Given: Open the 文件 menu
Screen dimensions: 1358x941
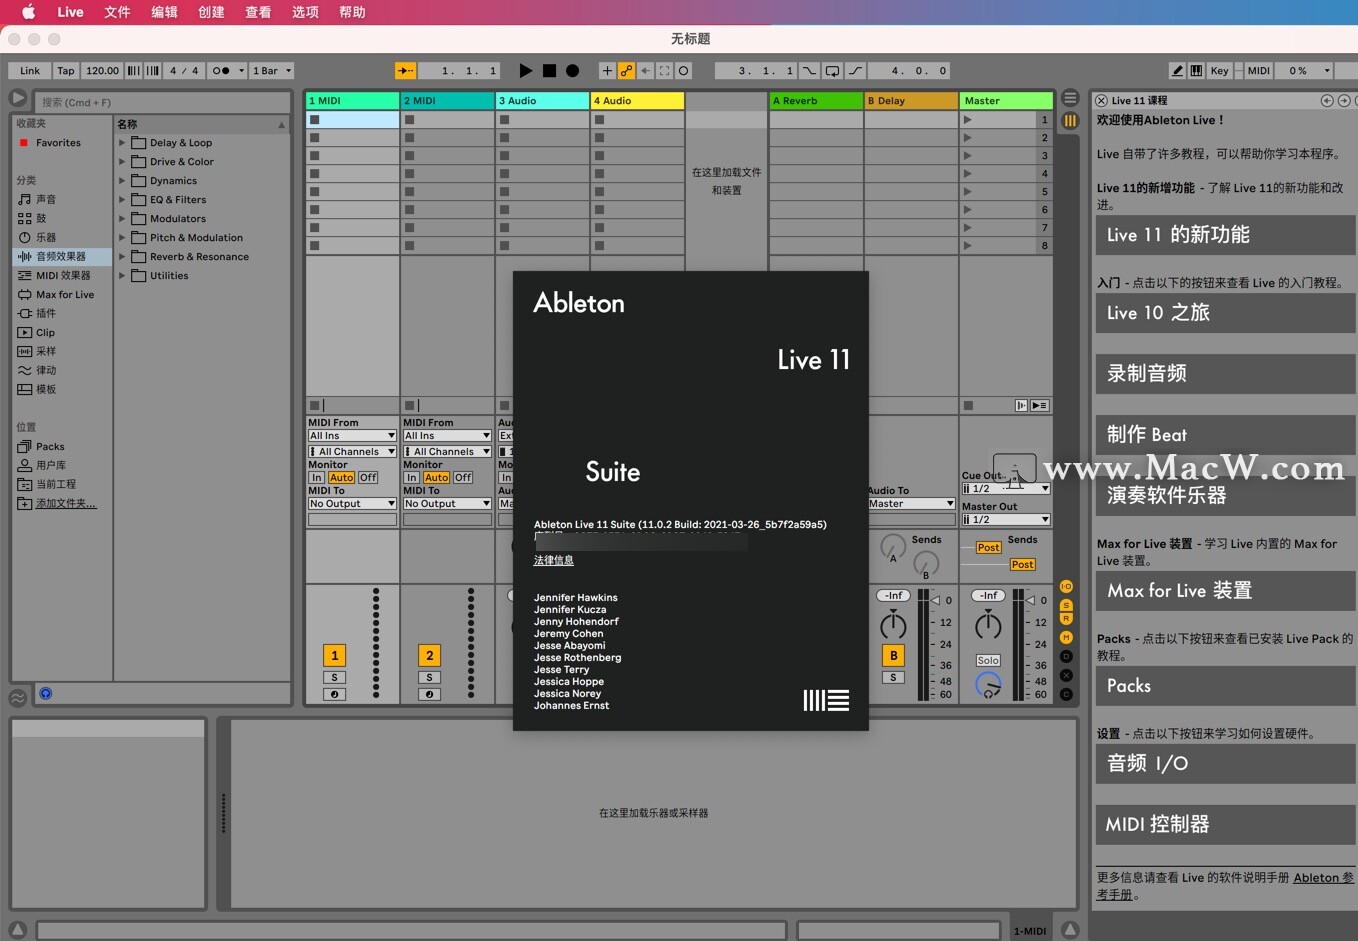Looking at the screenshot, I should pyautogui.click(x=118, y=12).
